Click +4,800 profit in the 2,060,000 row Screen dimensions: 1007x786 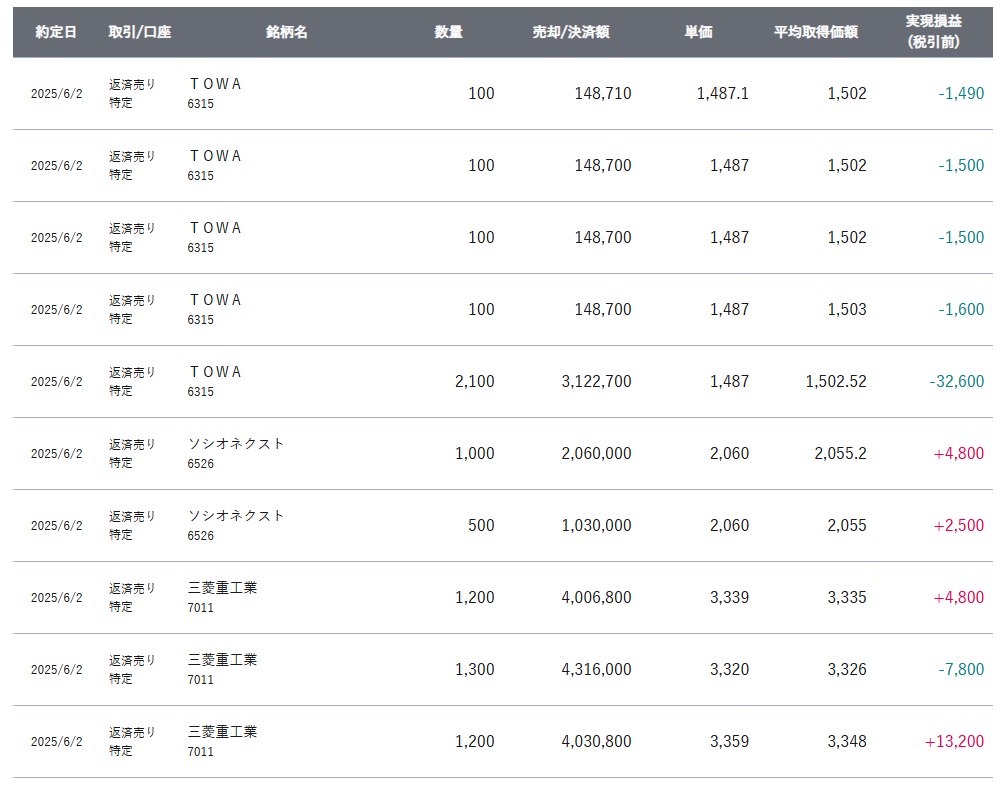pyautogui.click(x=958, y=453)
